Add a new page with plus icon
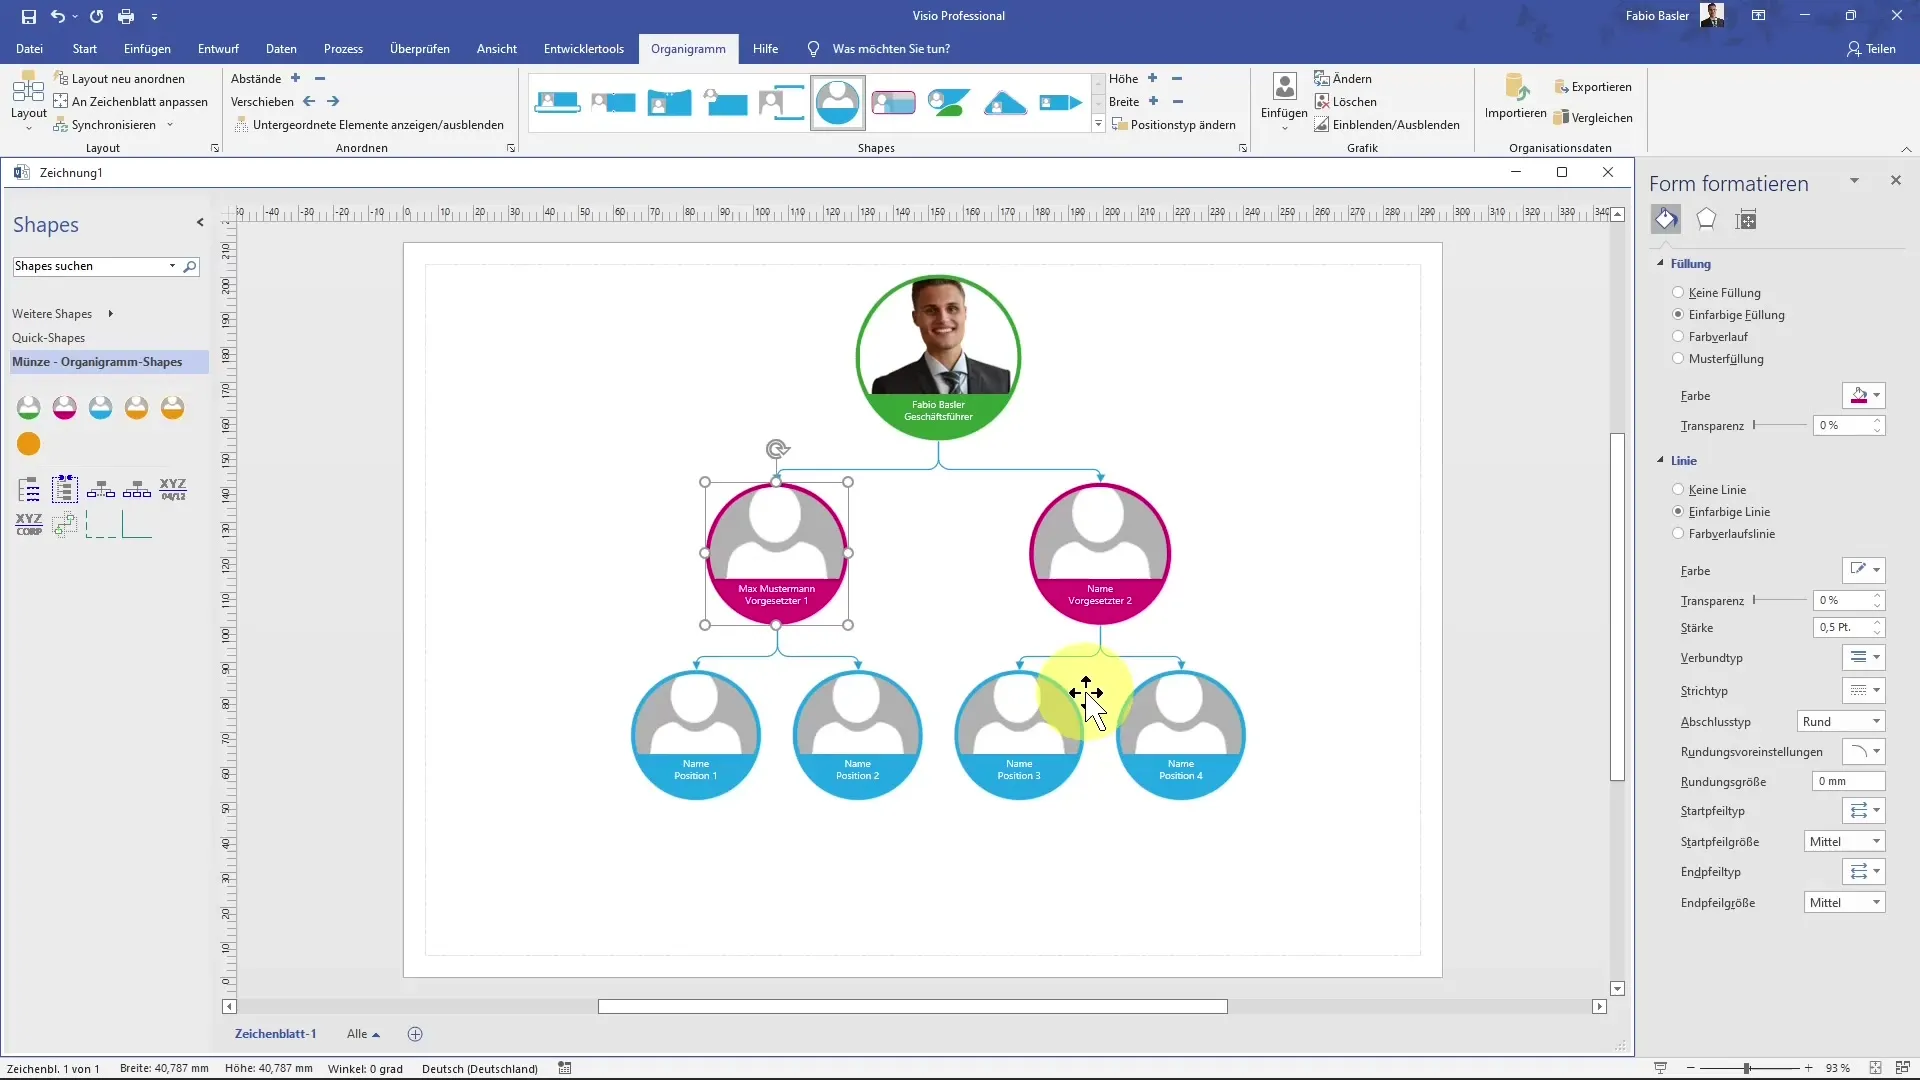This screenshot has height=1080, width=1920. (x=415, y=1034)
